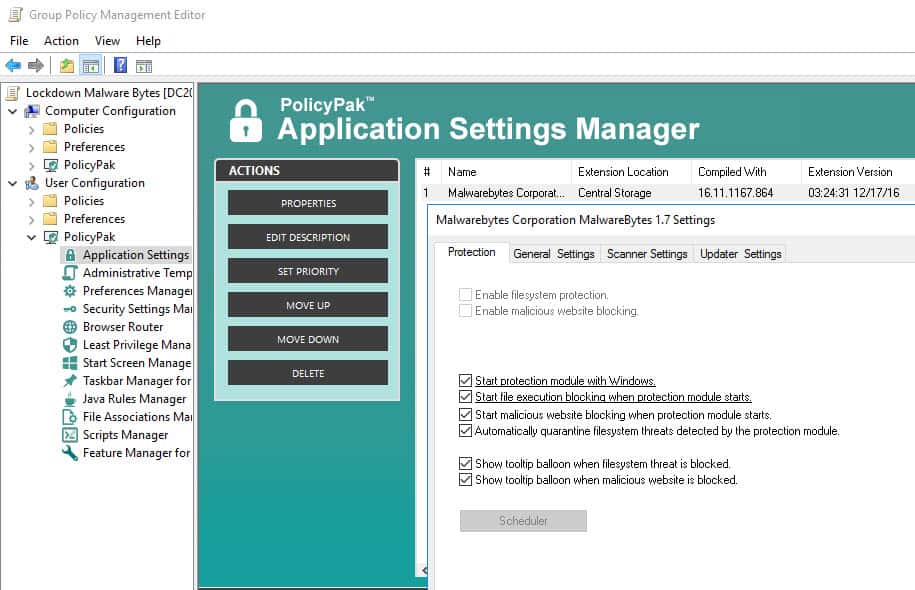Switch to the Scanner Settings tab
This screenshot has height=590, width=915.
click(x=647, y=254)
